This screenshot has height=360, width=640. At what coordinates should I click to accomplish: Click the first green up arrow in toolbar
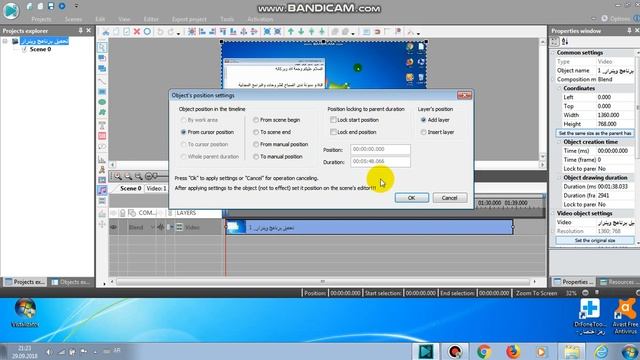click(x=291, y=31)
